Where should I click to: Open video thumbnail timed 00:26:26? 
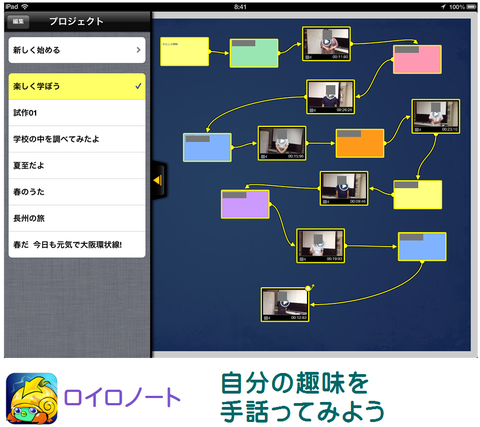click(x=330, y=97)
